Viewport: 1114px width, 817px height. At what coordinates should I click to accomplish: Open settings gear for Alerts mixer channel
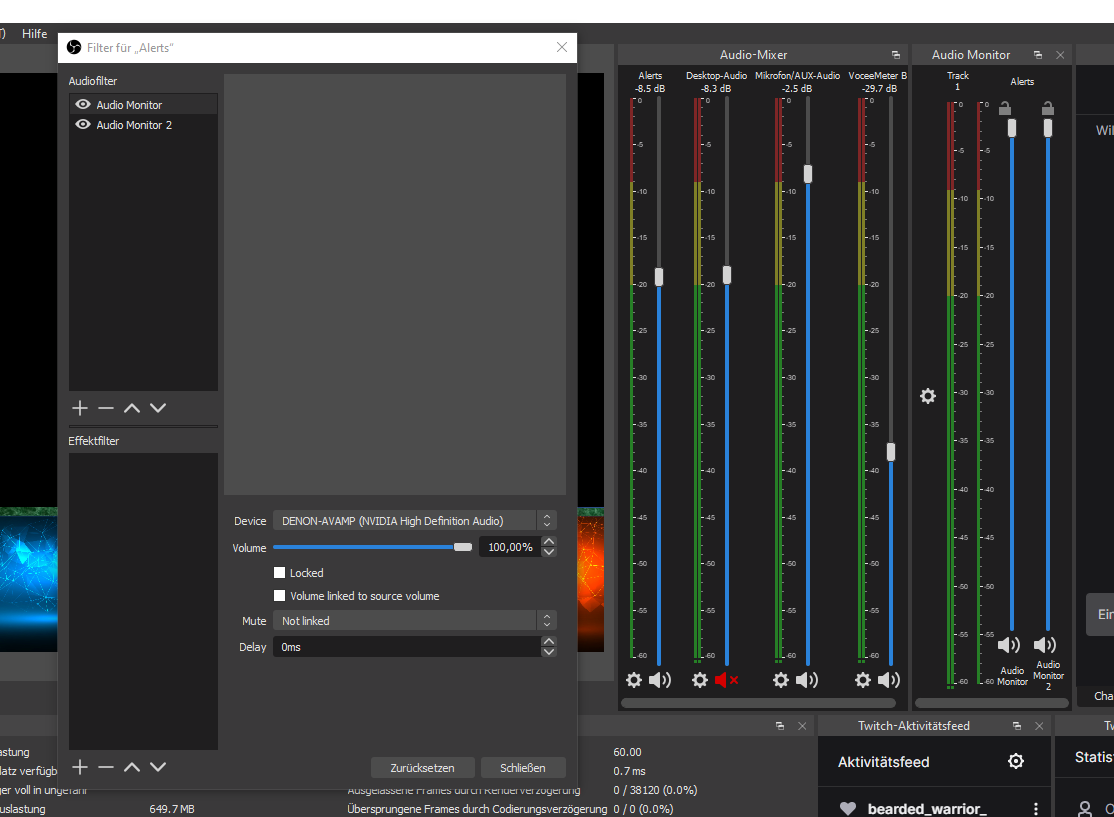coord(634,680)
